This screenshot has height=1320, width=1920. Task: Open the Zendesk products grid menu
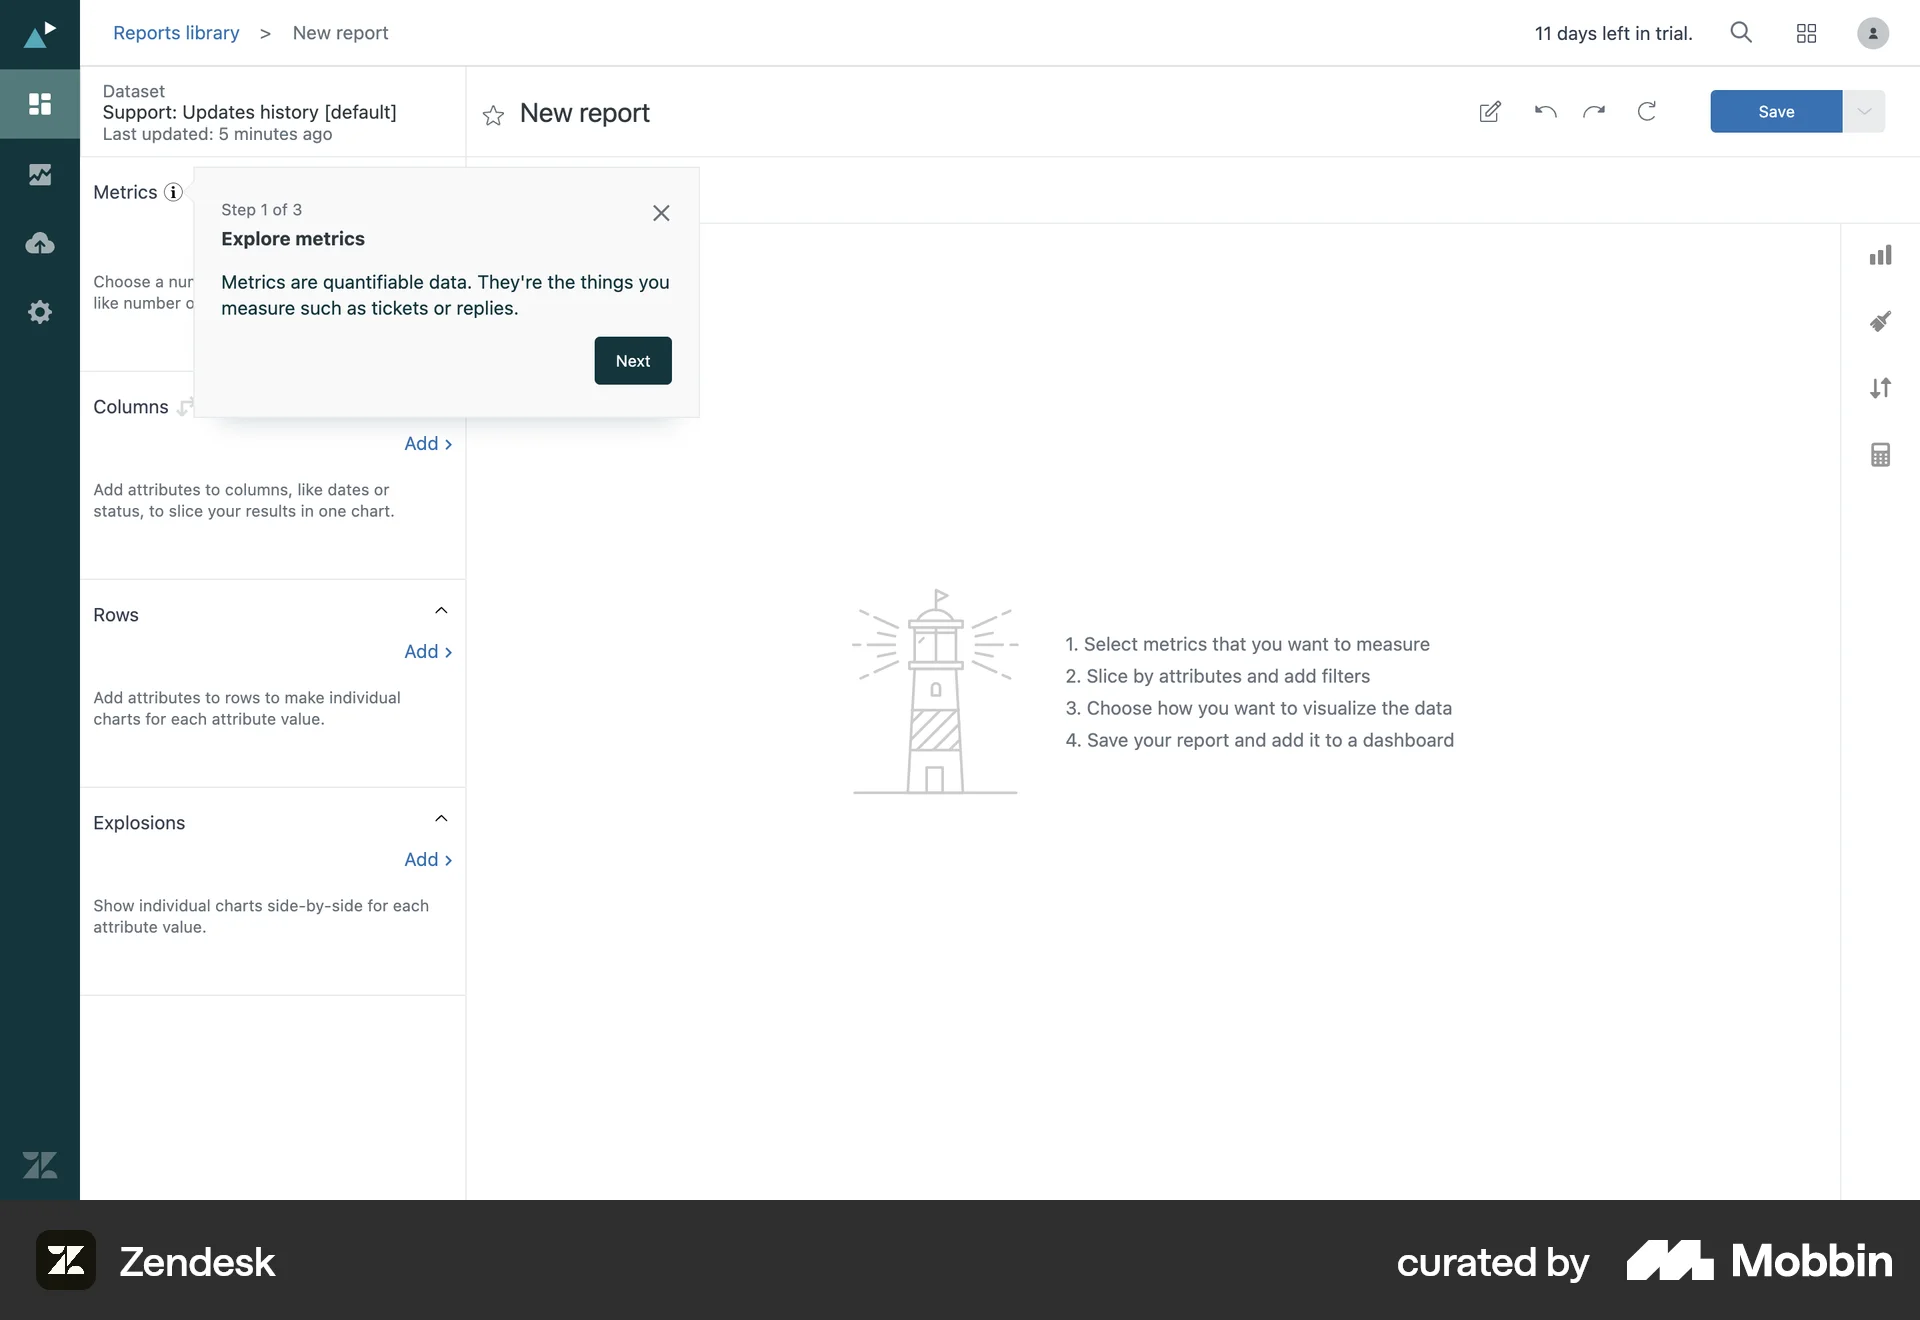tap(1806, 33)
